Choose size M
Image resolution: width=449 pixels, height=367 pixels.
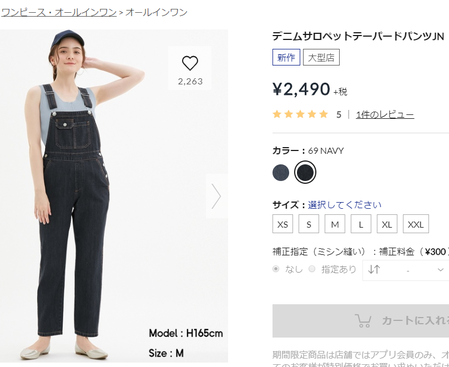(x=335, y=224)
